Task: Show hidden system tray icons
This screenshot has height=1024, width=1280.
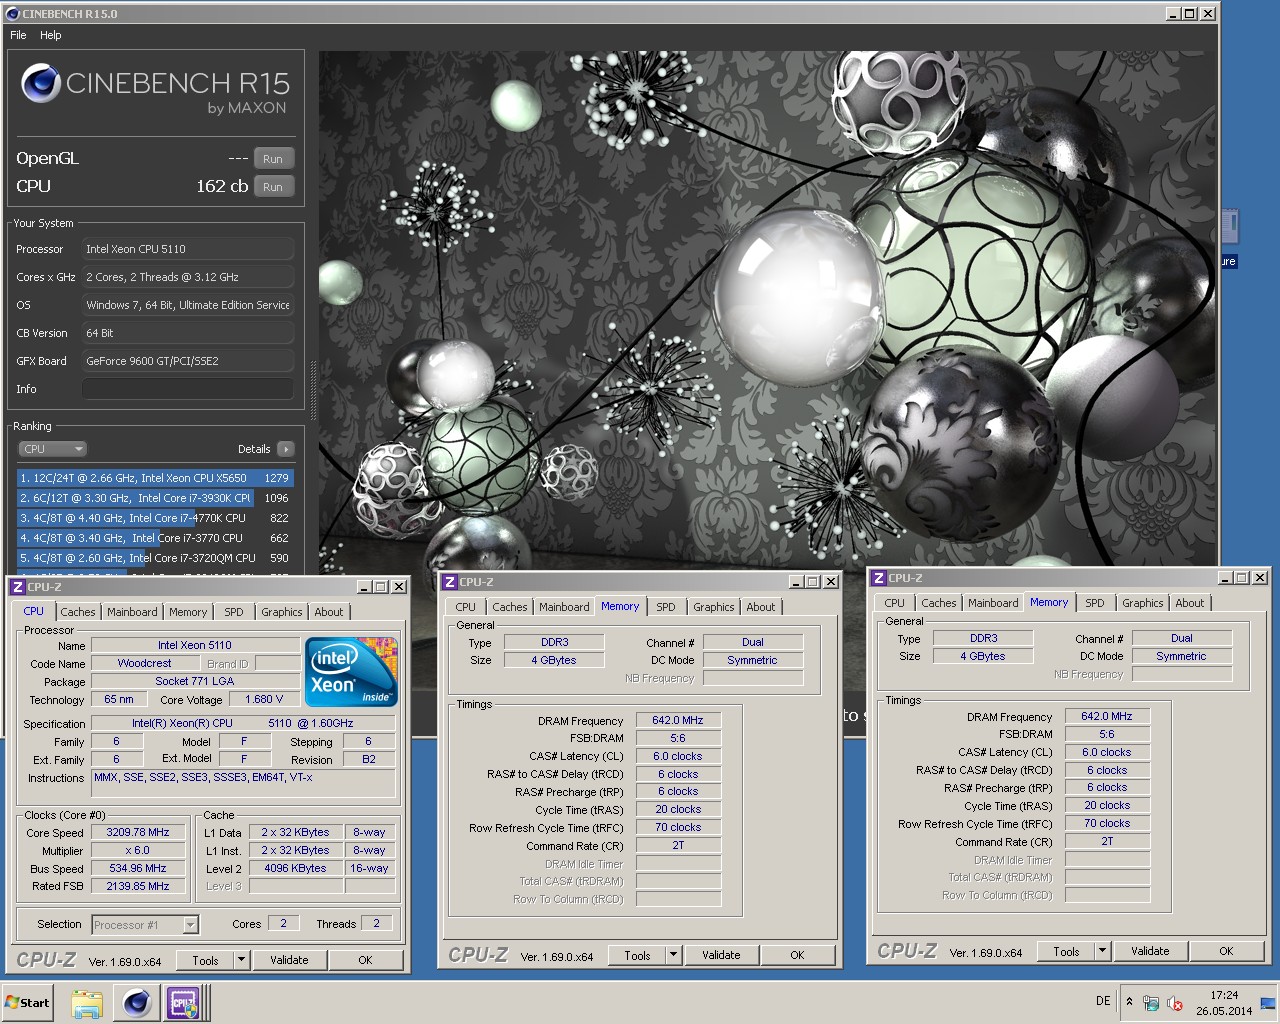Action: click(x=1129, y=1001)
